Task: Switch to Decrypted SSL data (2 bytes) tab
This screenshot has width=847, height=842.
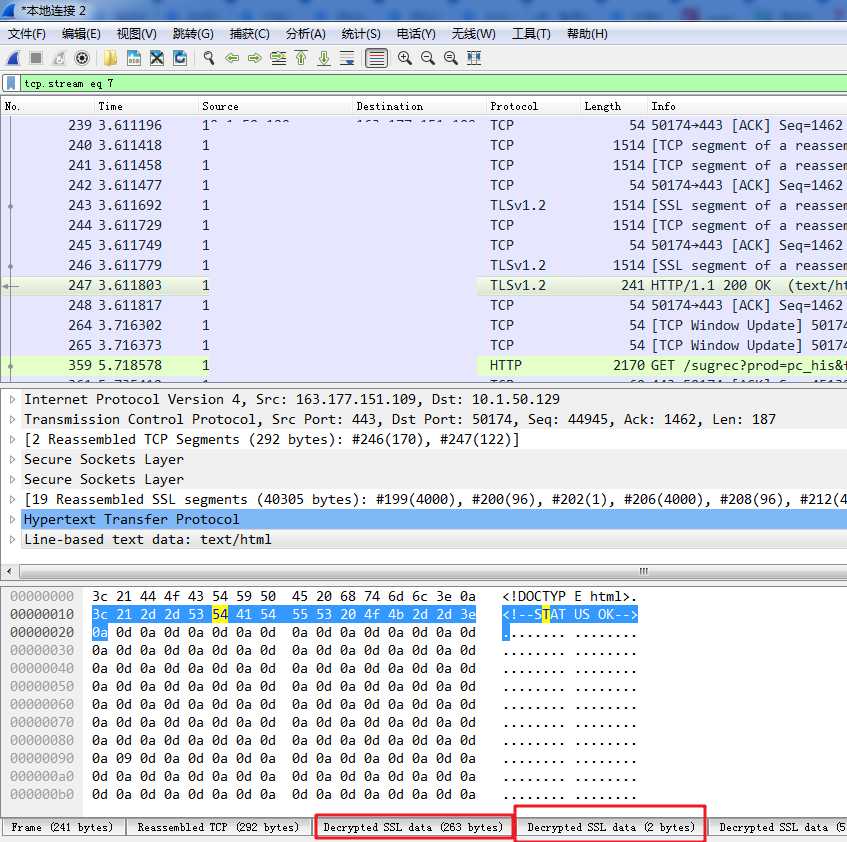Action: pos(611,827)
